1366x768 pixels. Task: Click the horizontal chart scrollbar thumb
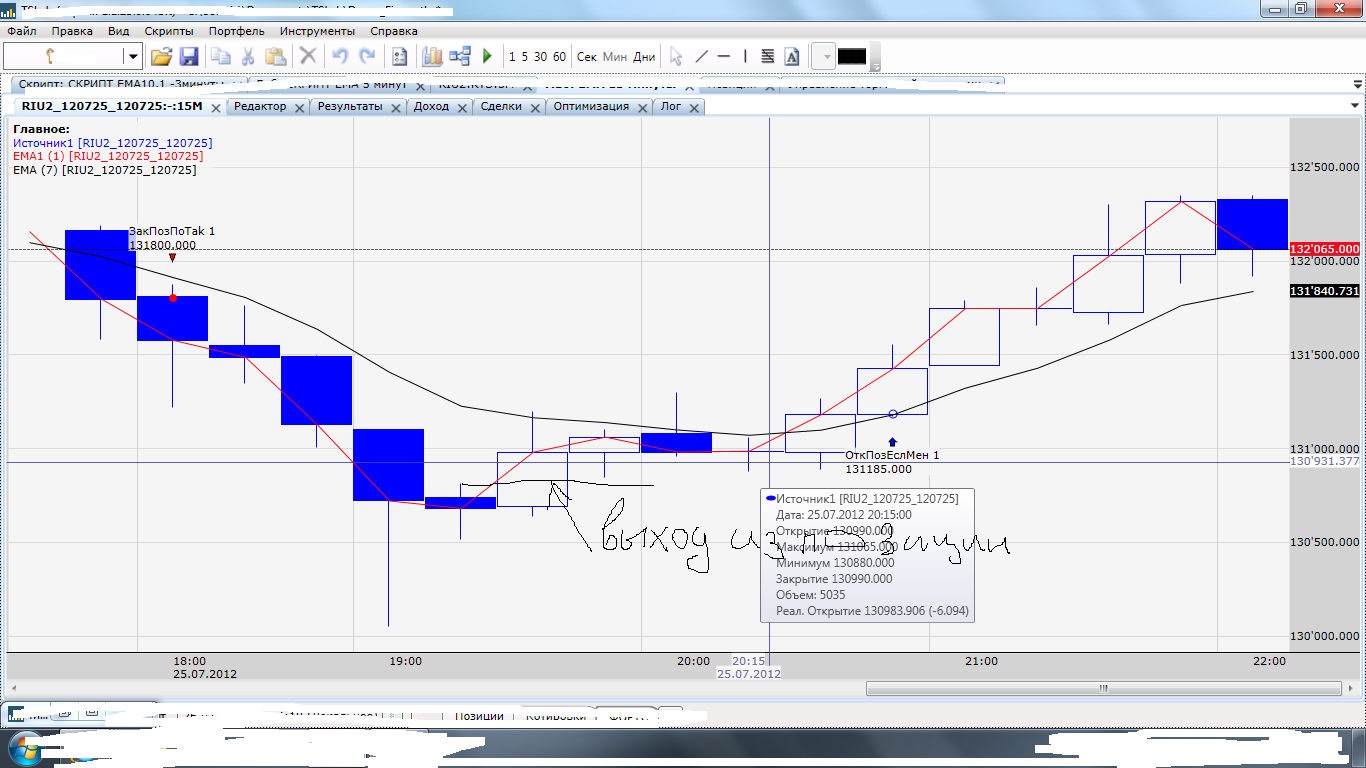coord(1104,688)
